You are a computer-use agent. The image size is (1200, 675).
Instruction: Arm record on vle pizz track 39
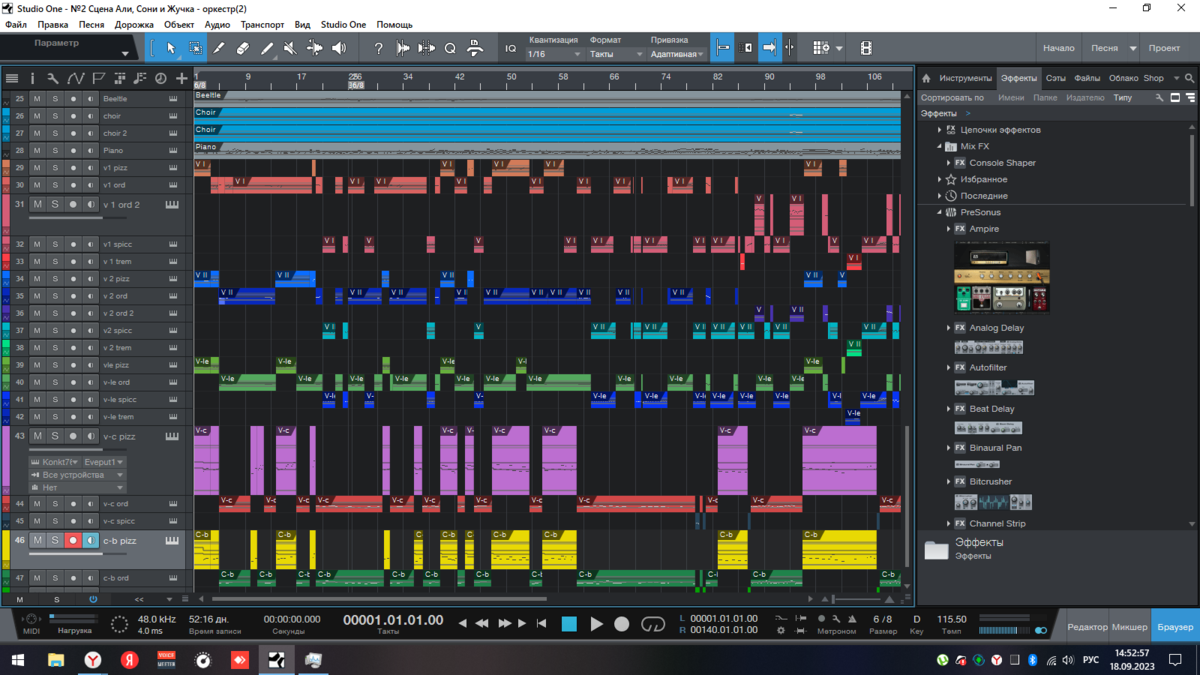point(73,365)
